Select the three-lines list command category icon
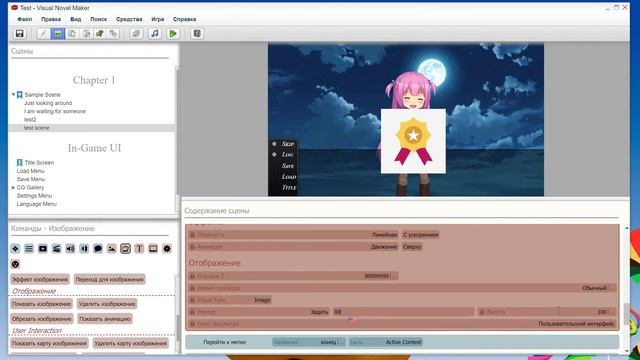This screenshot has width=640, height=360. (29, 249)
